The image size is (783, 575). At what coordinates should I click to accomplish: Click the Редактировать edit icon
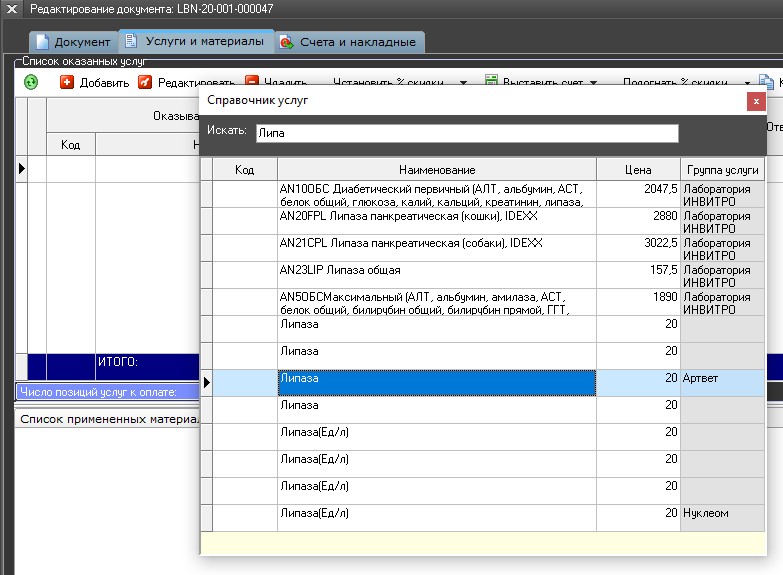145,82
